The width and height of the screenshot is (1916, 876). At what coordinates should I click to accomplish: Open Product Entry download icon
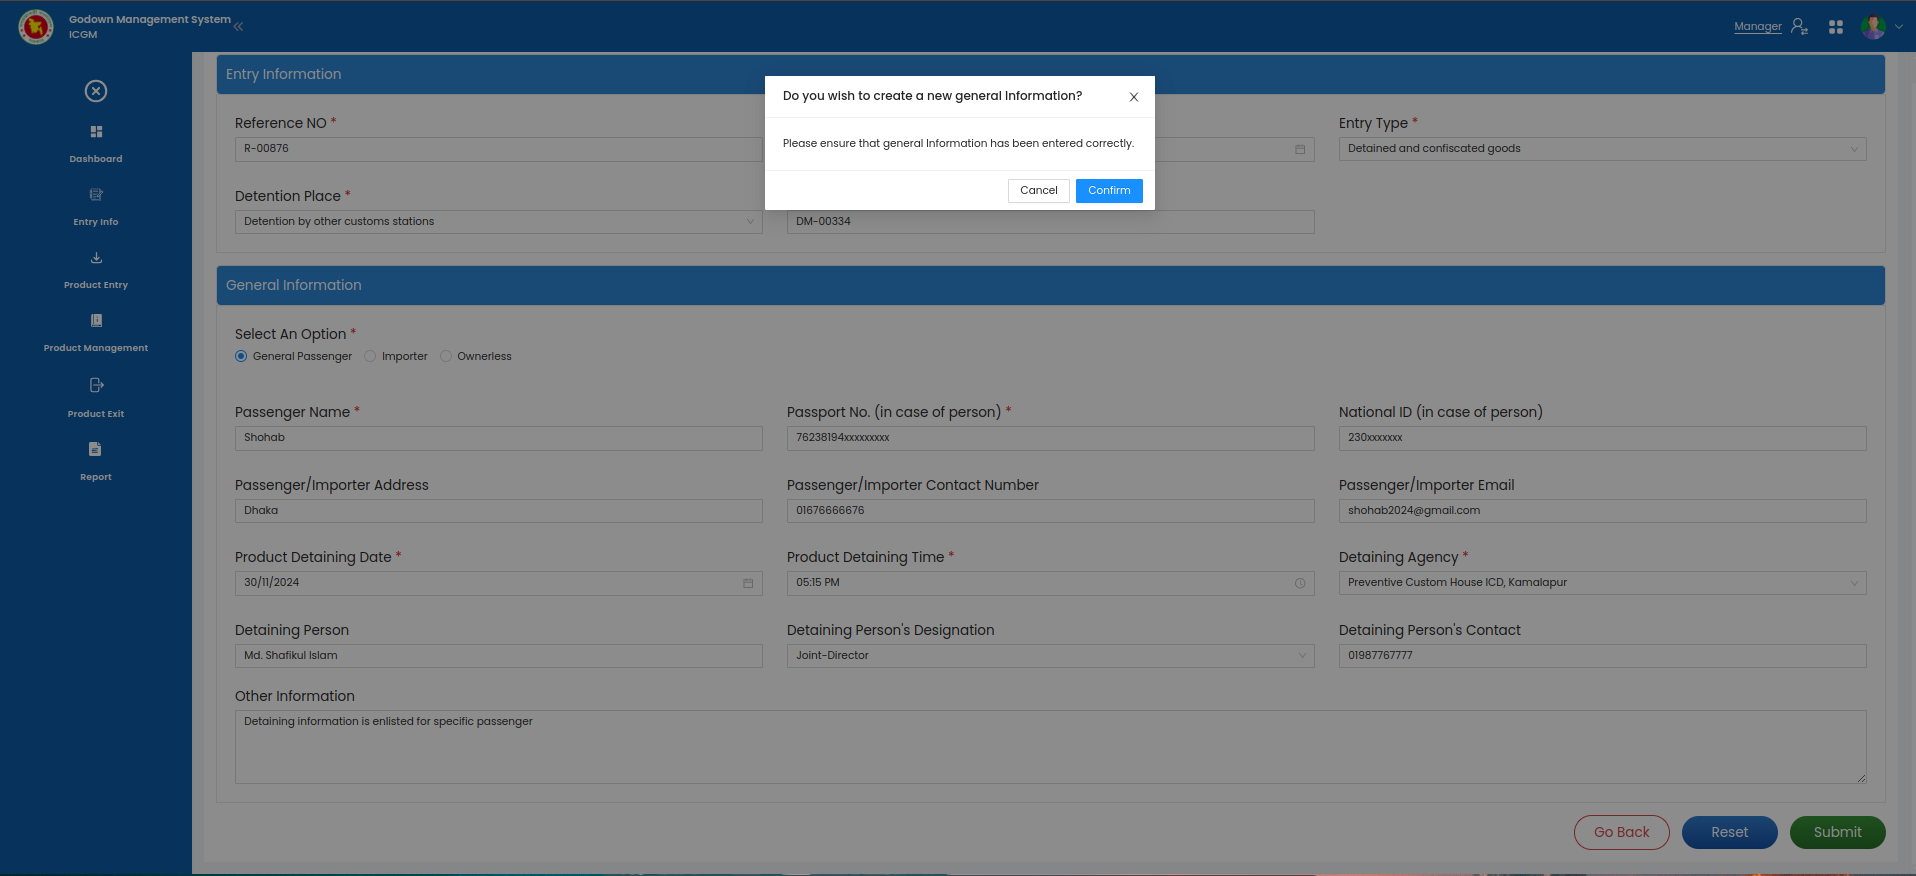pyautogui.click(x=96, y=258)
